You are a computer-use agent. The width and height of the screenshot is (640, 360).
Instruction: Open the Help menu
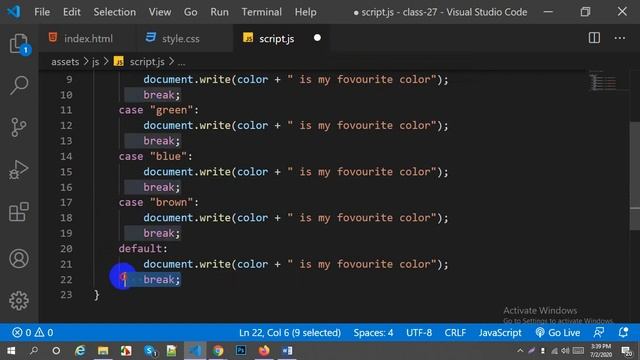pyautogui.click(x=305, y=12)
